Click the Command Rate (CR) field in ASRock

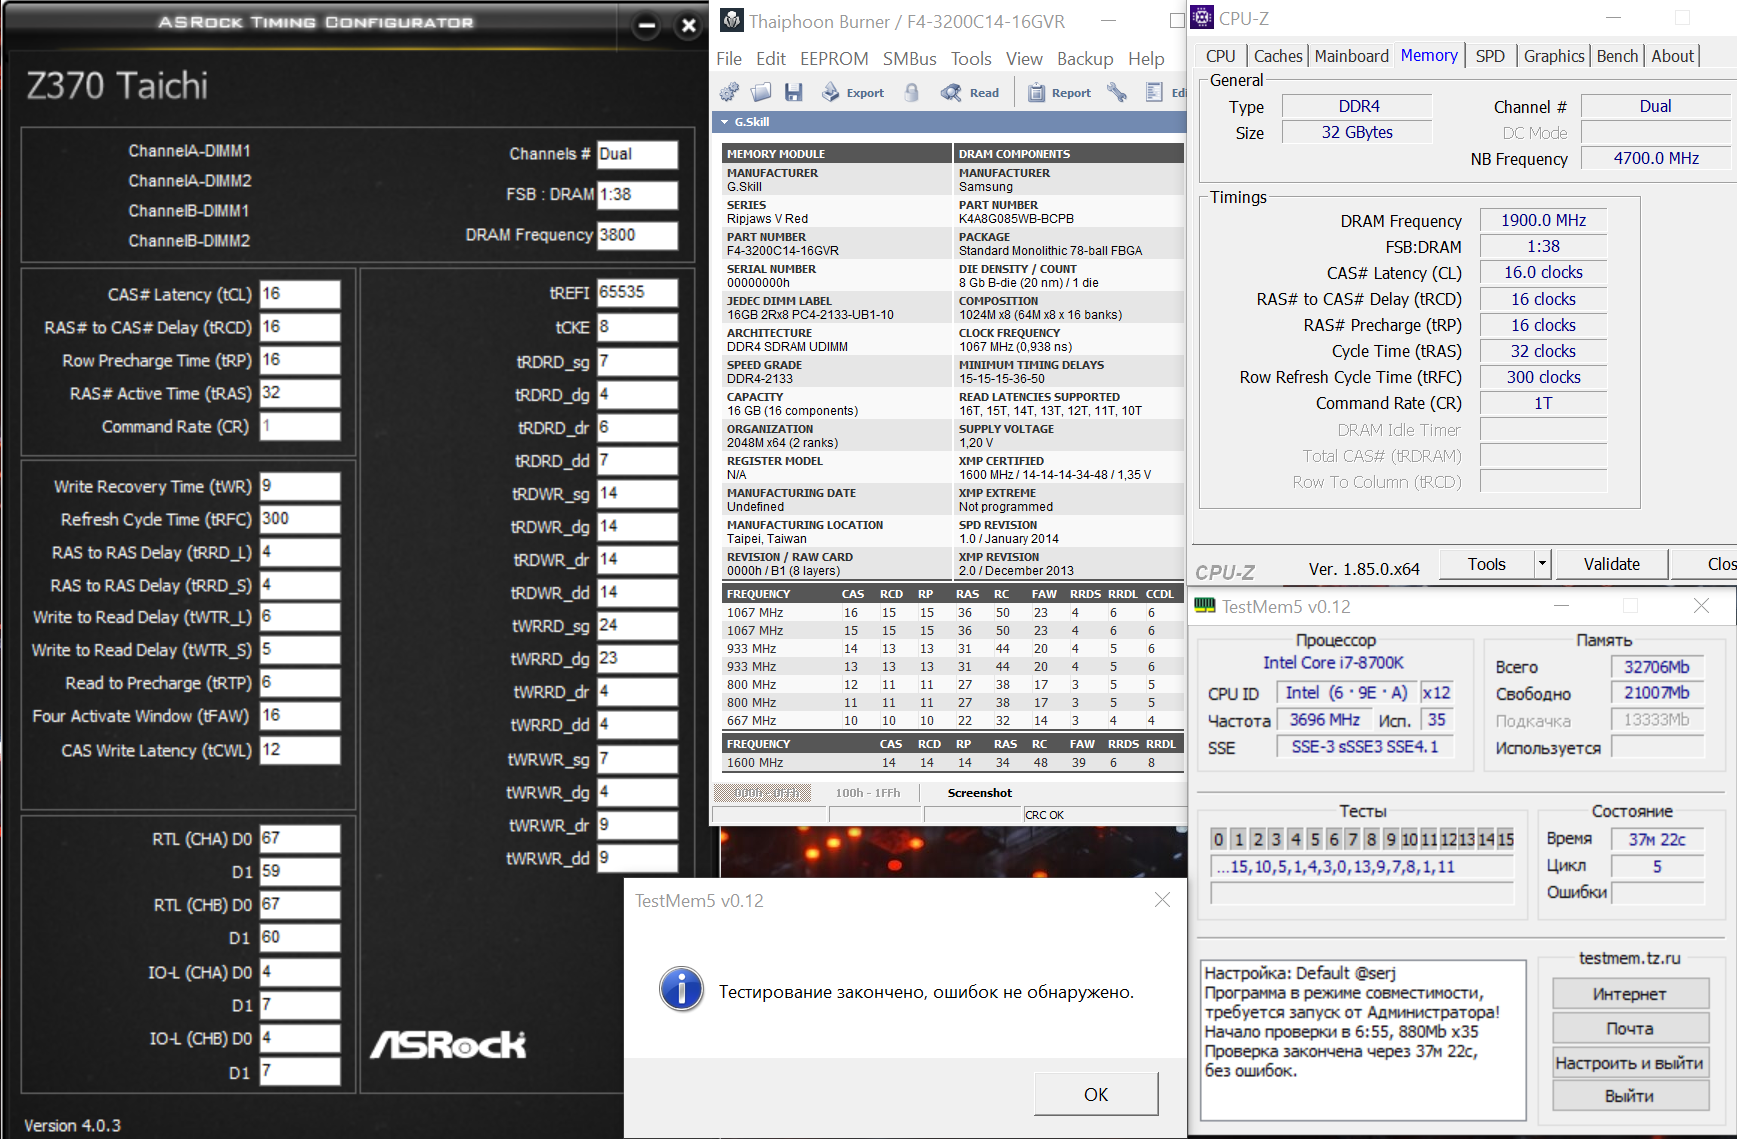300,426
